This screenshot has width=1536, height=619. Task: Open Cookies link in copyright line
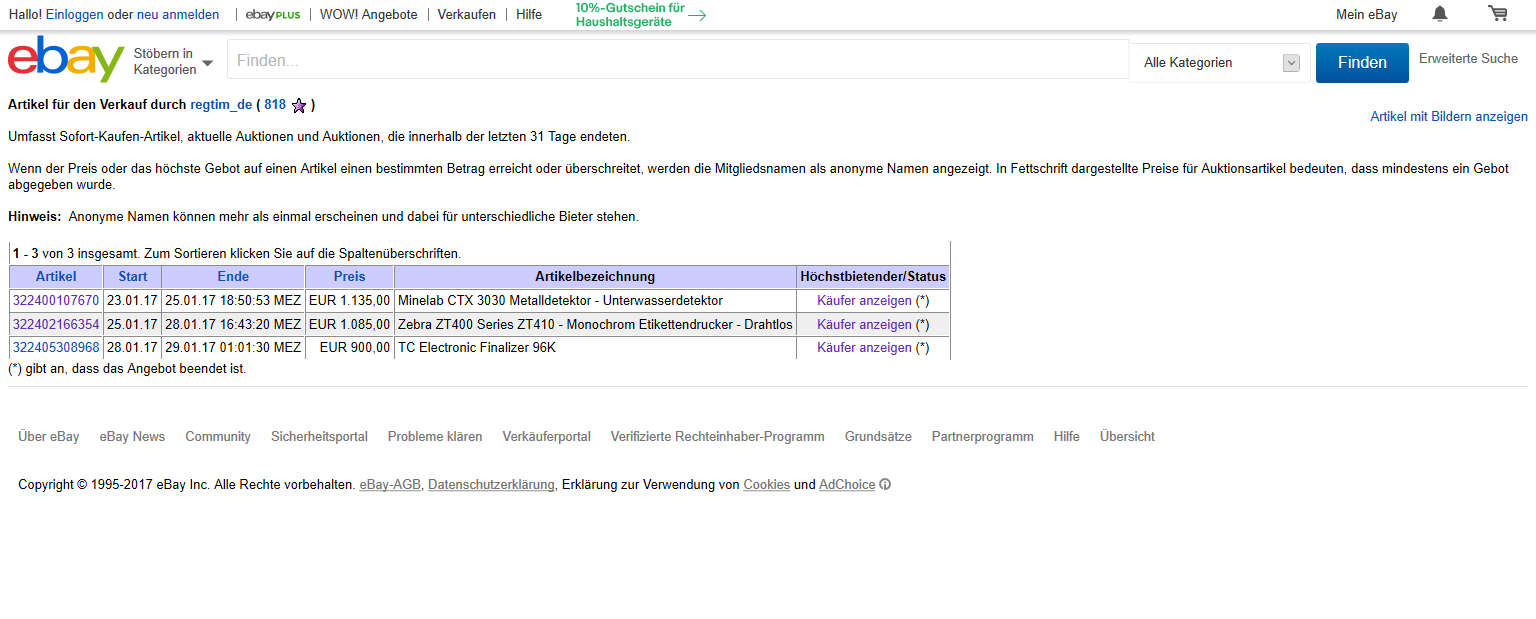(x=767, y=485)
